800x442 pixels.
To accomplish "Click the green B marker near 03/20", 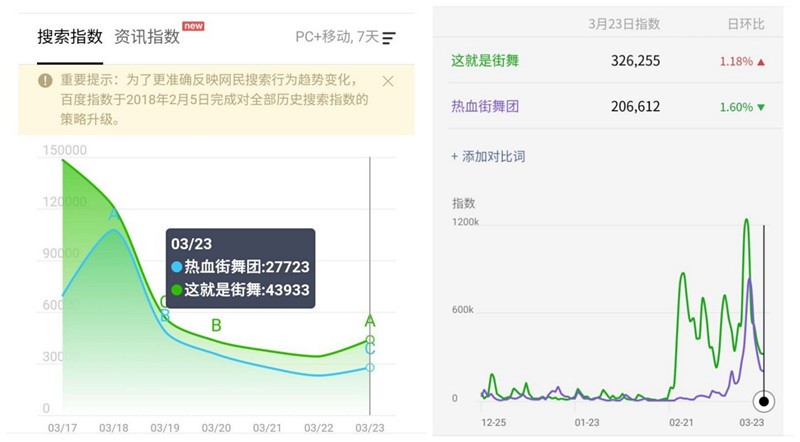I will tap(216, 326).
